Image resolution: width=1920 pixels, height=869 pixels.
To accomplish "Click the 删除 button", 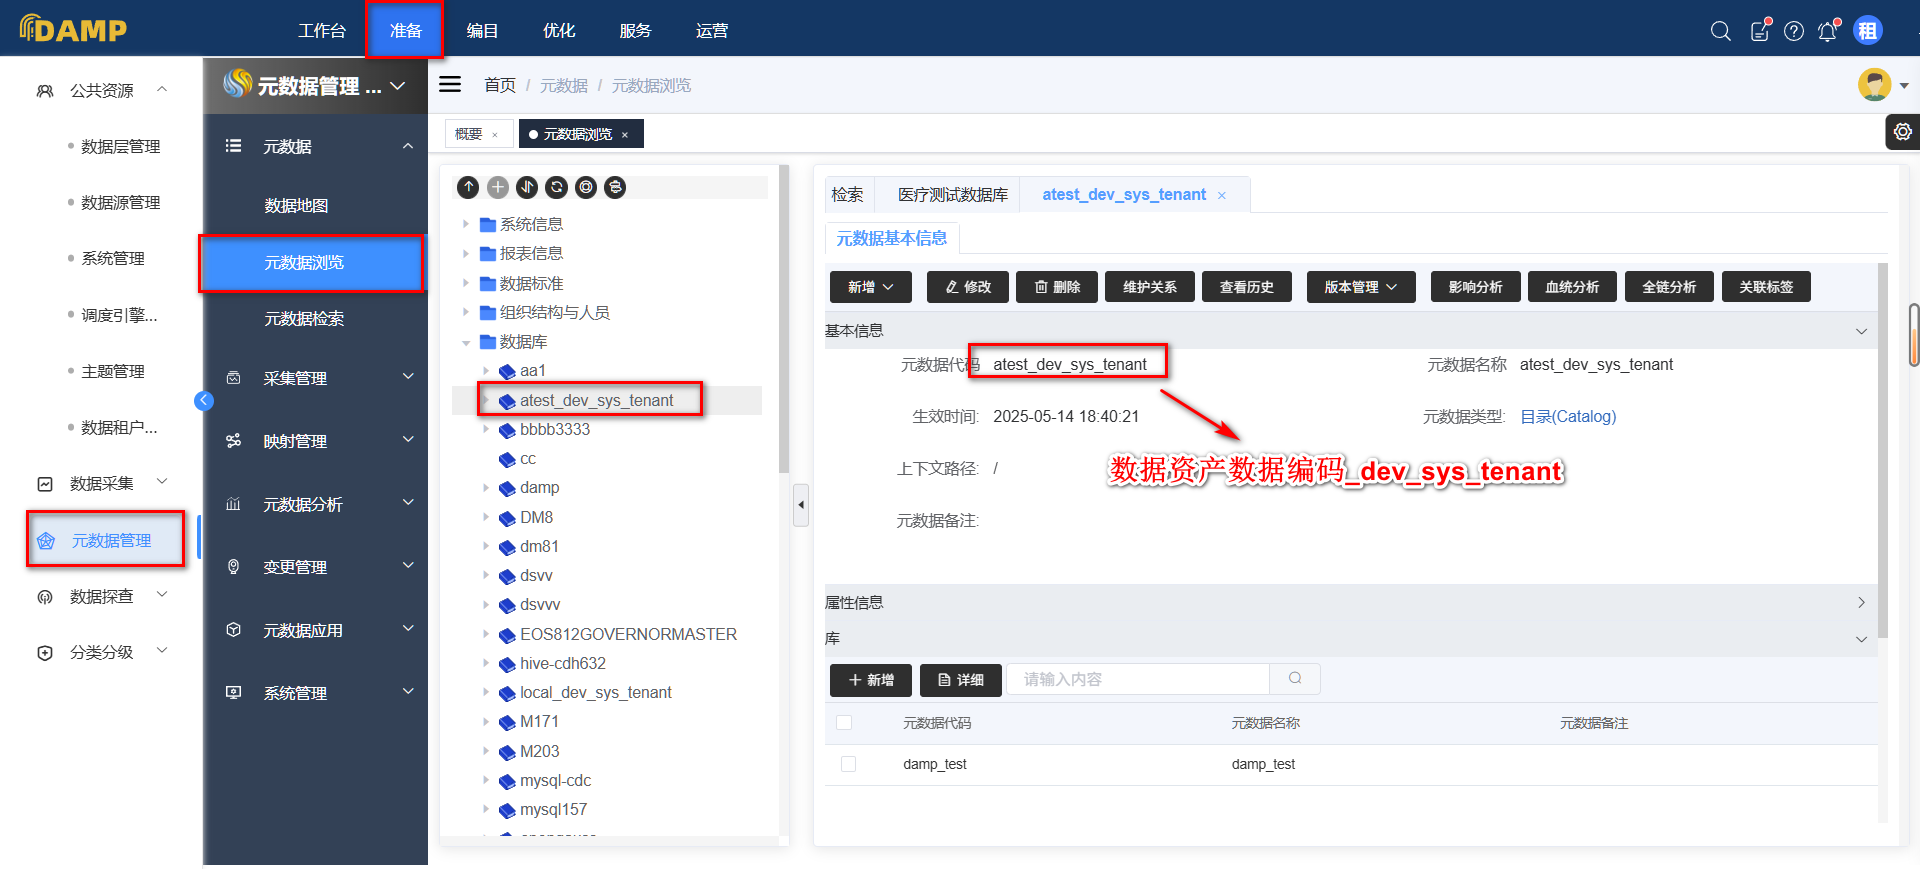I will pyautogui.click(x=1057, y=287).
